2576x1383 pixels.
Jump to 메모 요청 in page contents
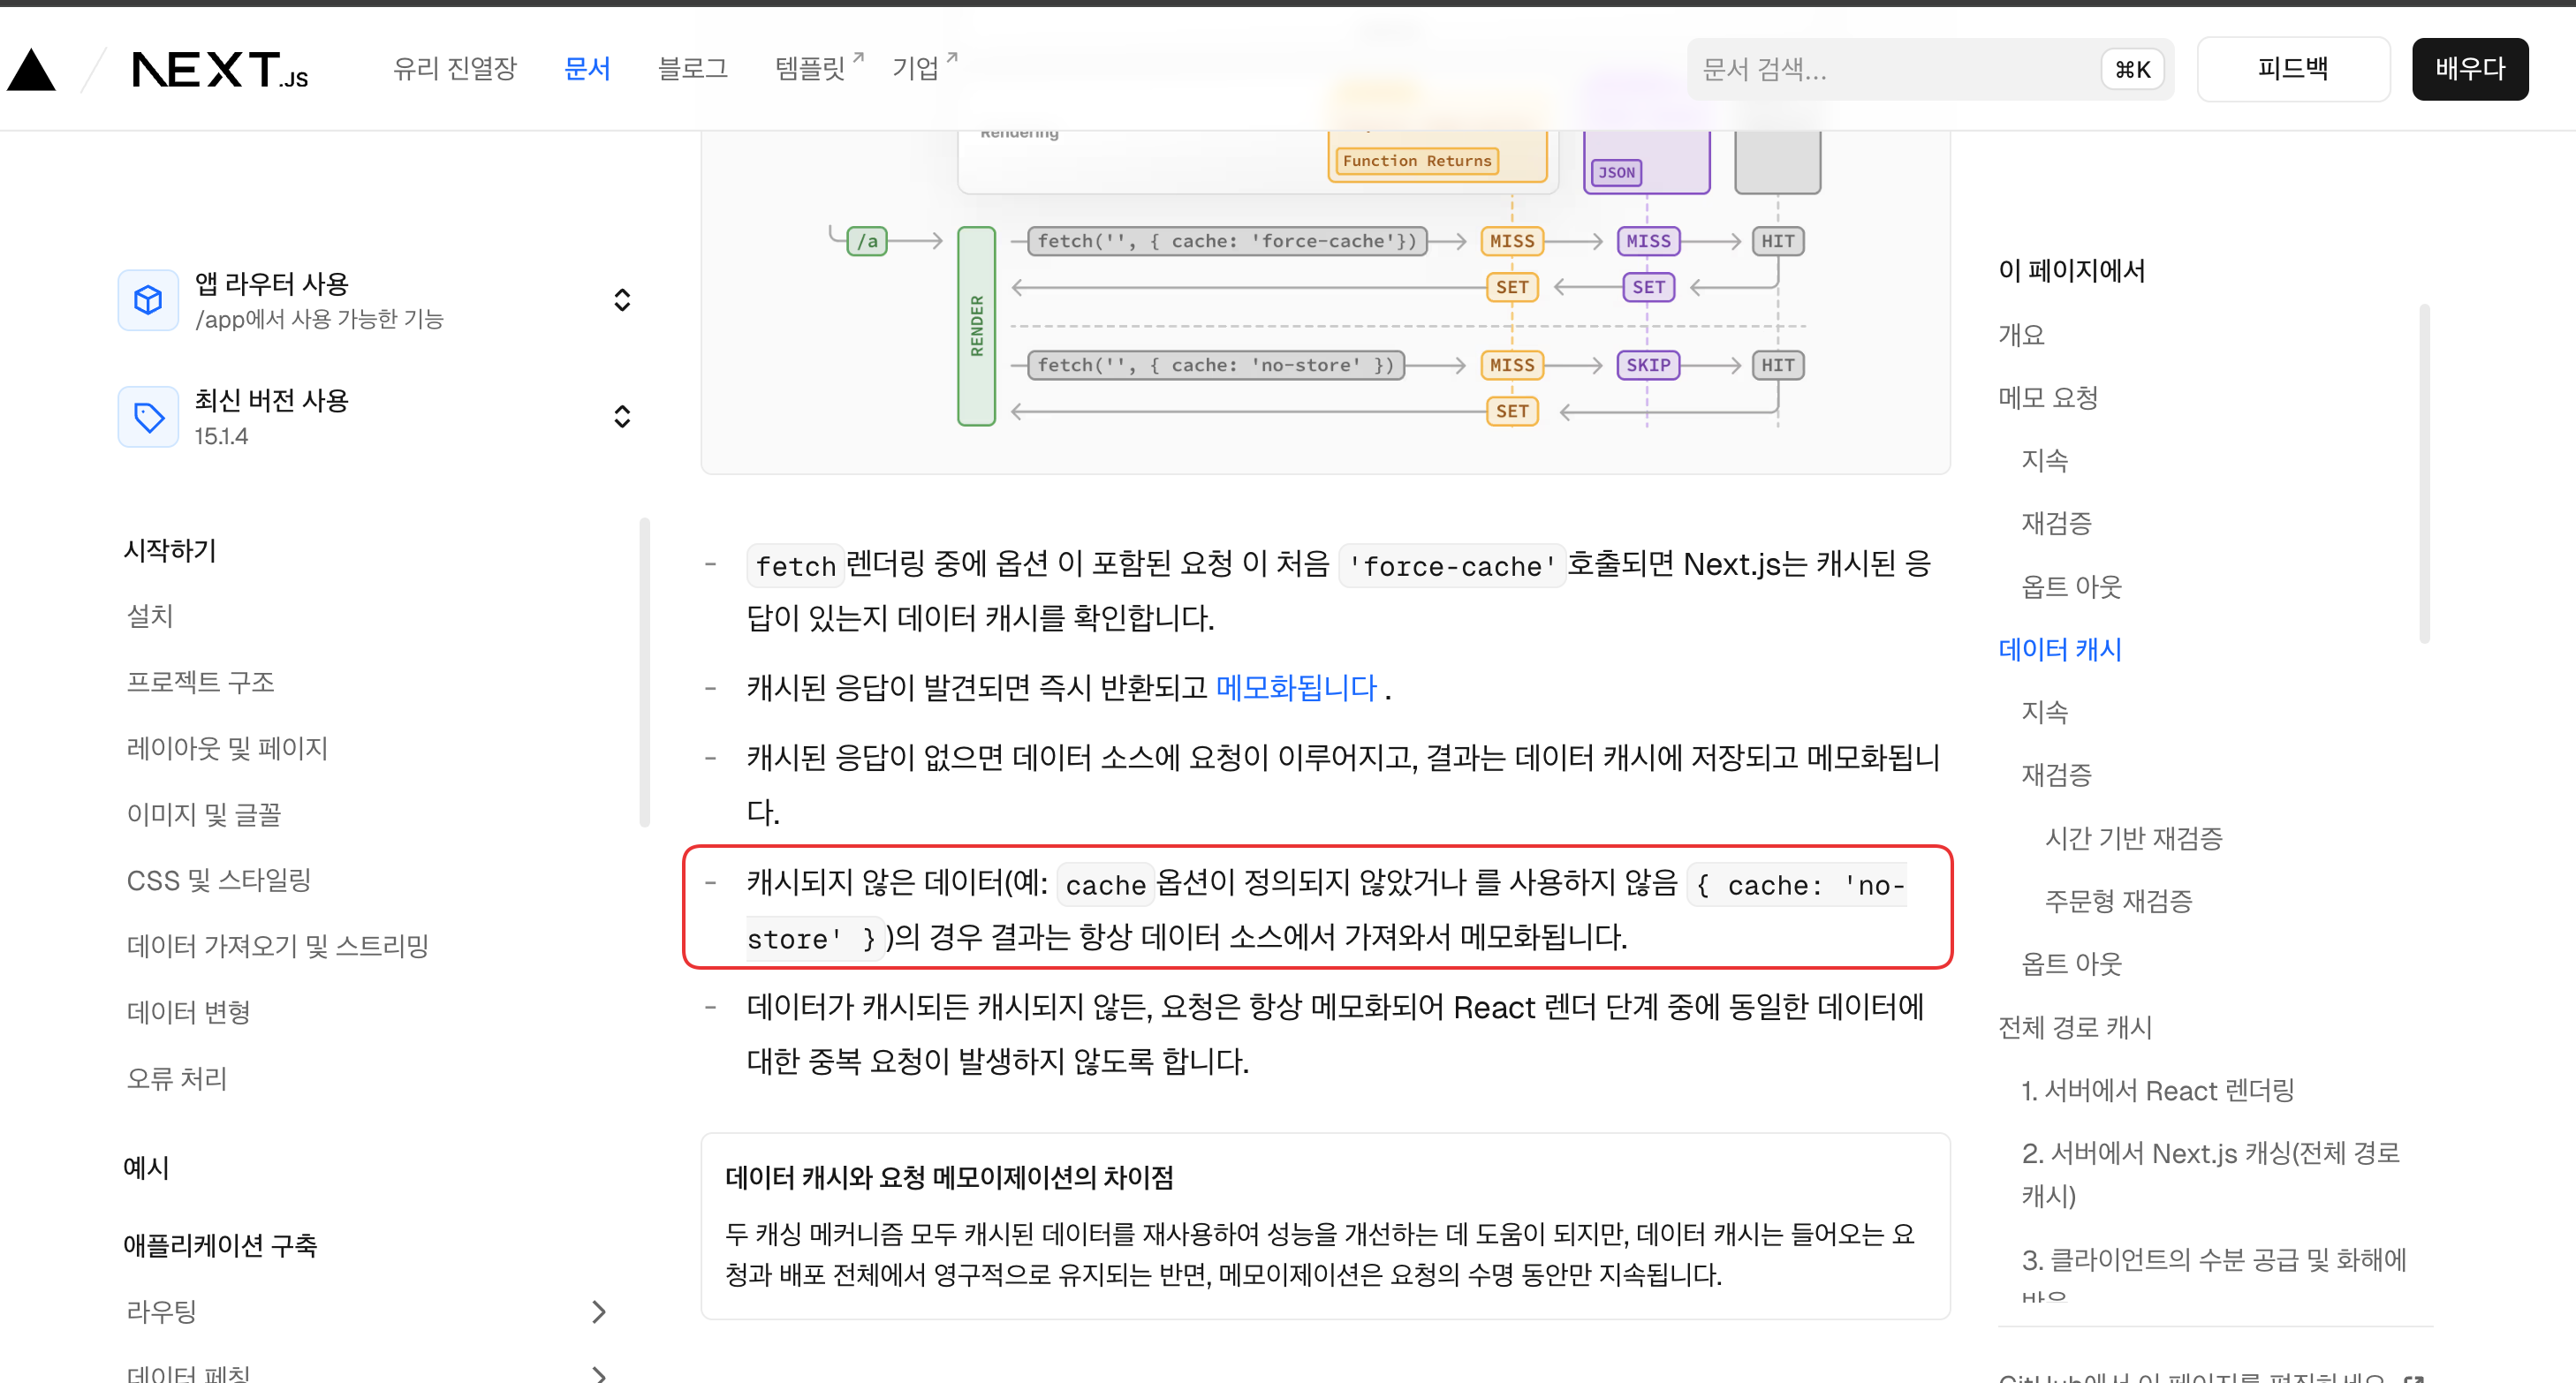(2048, 397)
